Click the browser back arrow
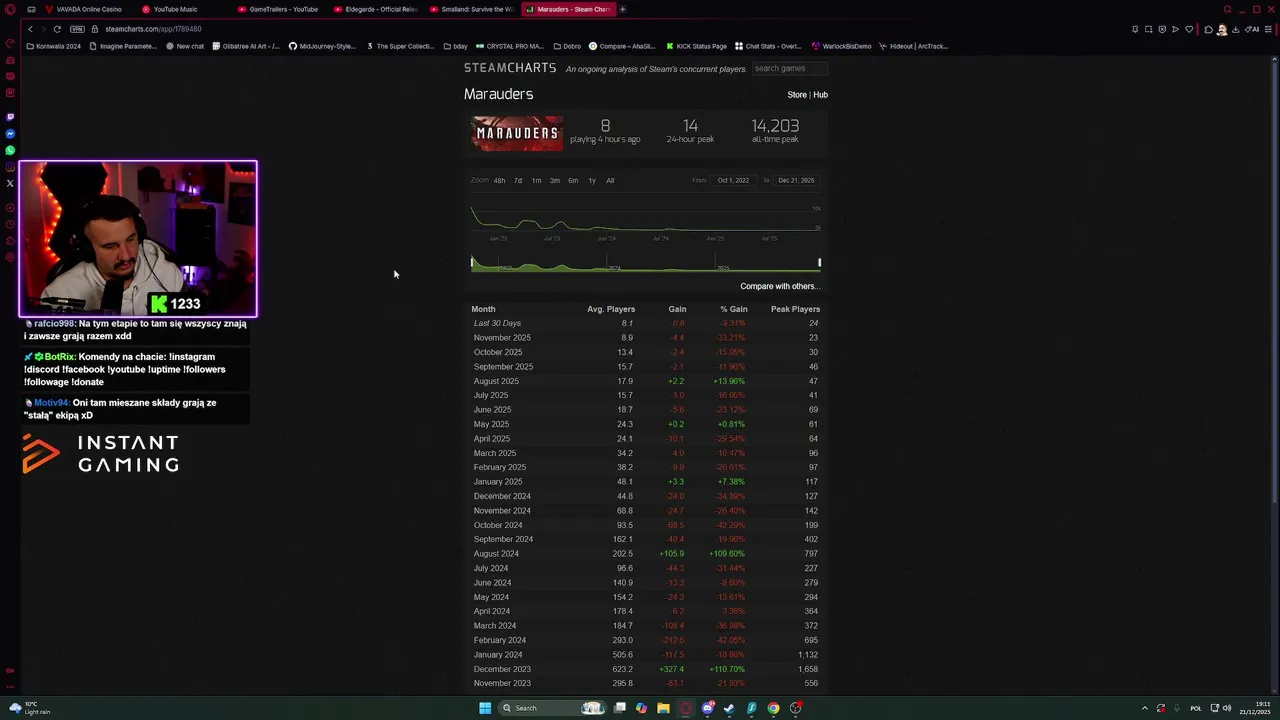The height and width of the screenshot is (720, 1280). click(30, 29)
